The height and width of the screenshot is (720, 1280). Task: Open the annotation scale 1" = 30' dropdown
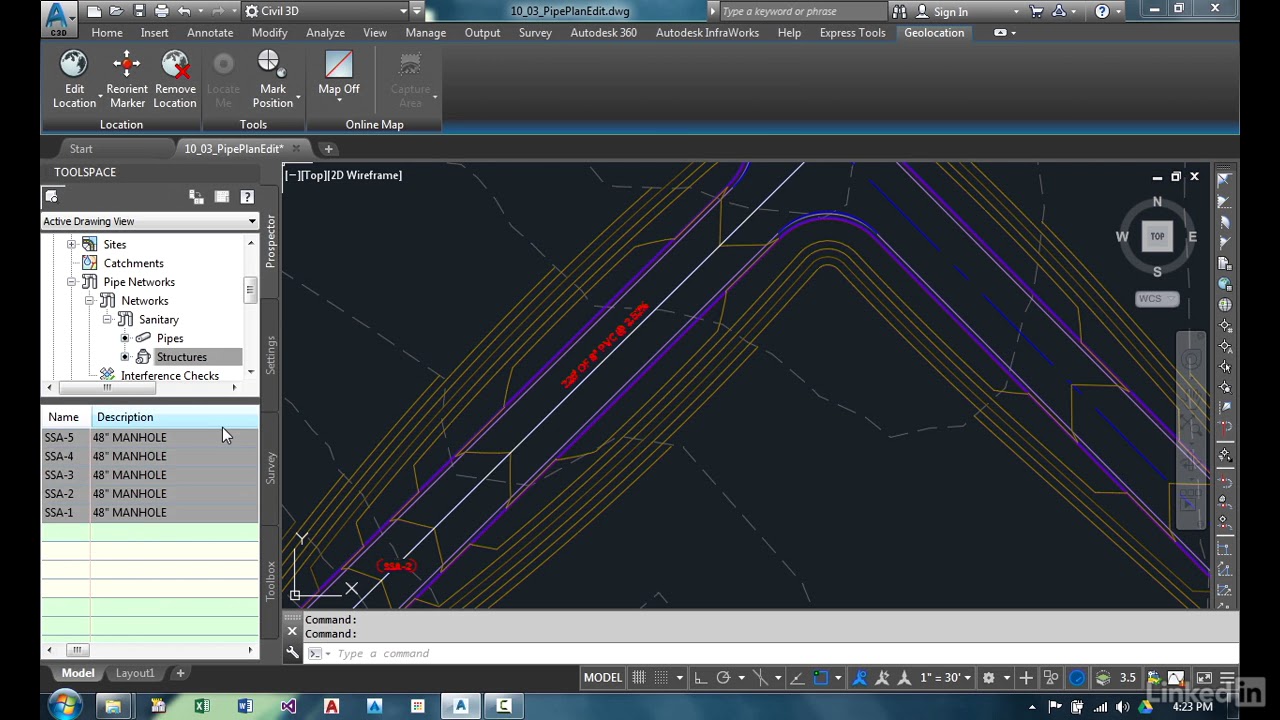pos(945,678)
